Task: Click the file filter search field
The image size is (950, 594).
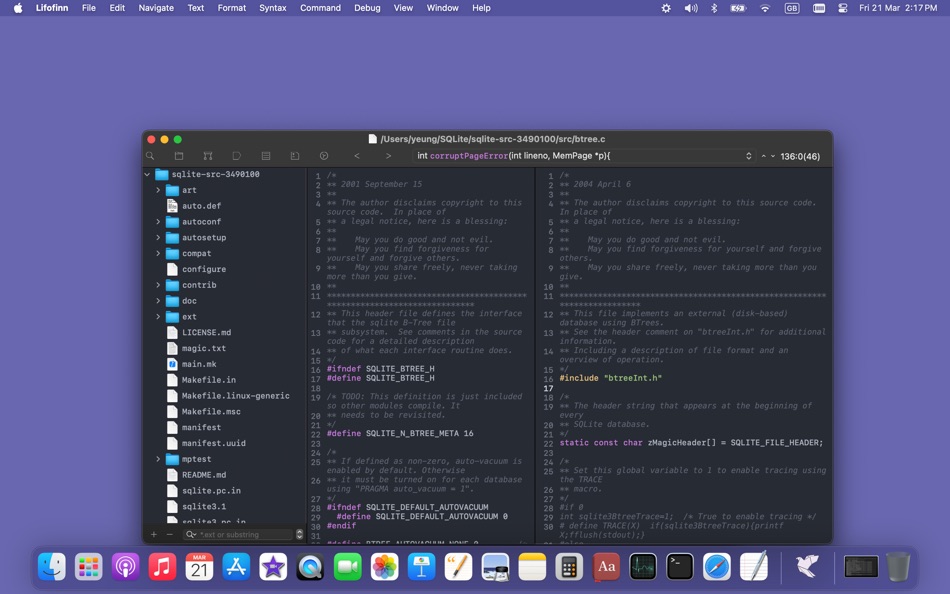Action: click(x=239, y=535)
